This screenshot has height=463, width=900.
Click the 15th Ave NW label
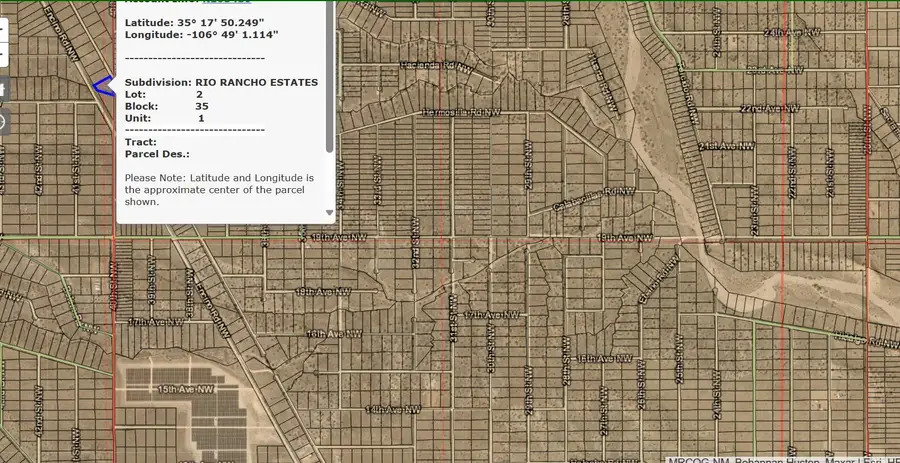(x=186, y=390)
